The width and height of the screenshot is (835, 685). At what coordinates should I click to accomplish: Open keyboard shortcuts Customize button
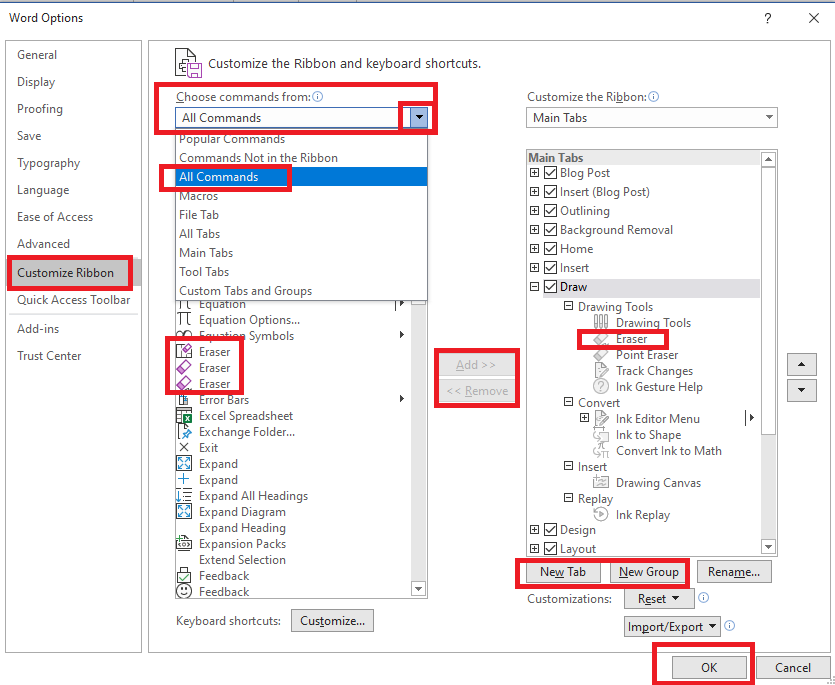click(332, 621)
